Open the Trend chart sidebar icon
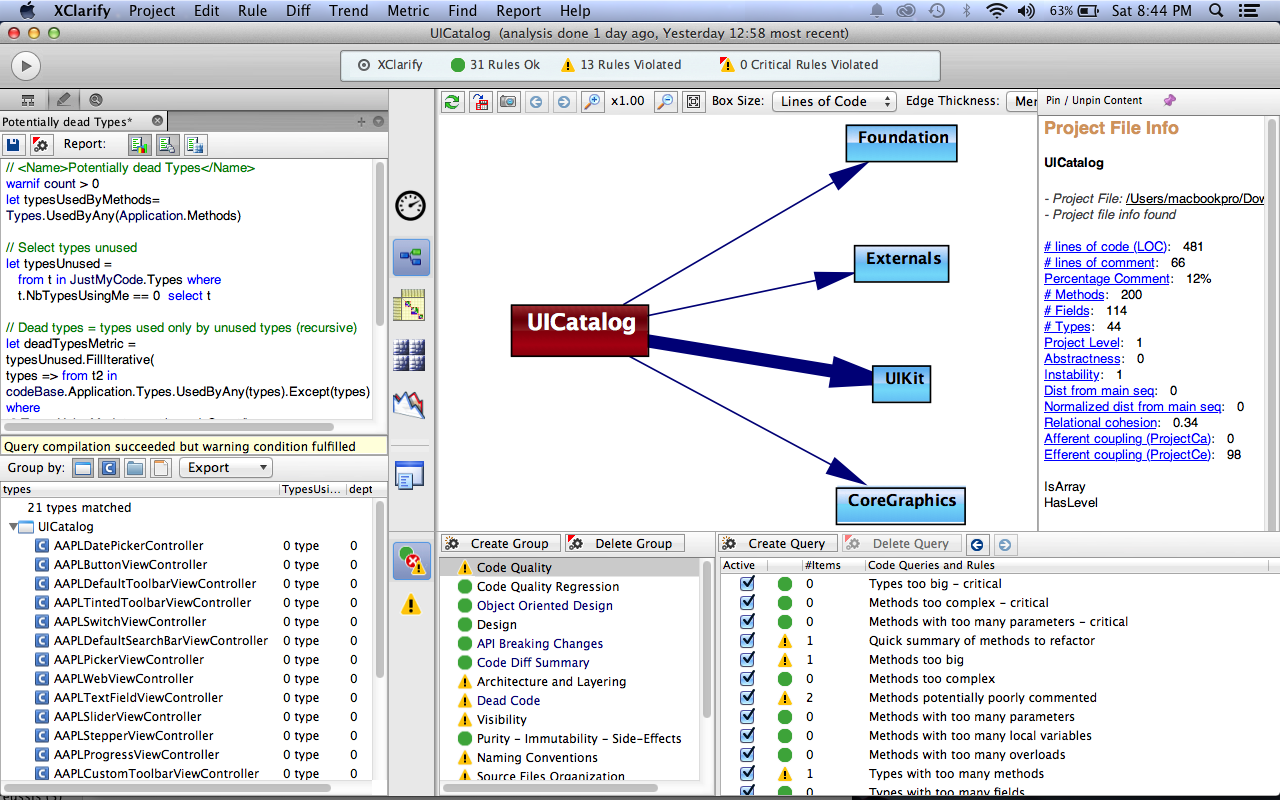The height and width of the screenshot is (800, 1280). pos(411,404)
